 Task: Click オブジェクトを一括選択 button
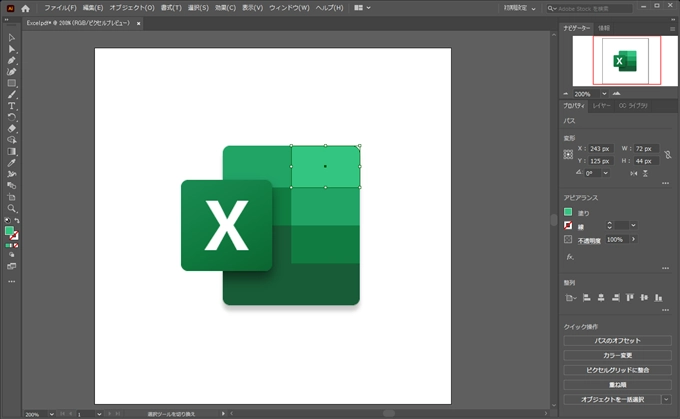pos(612,399)
